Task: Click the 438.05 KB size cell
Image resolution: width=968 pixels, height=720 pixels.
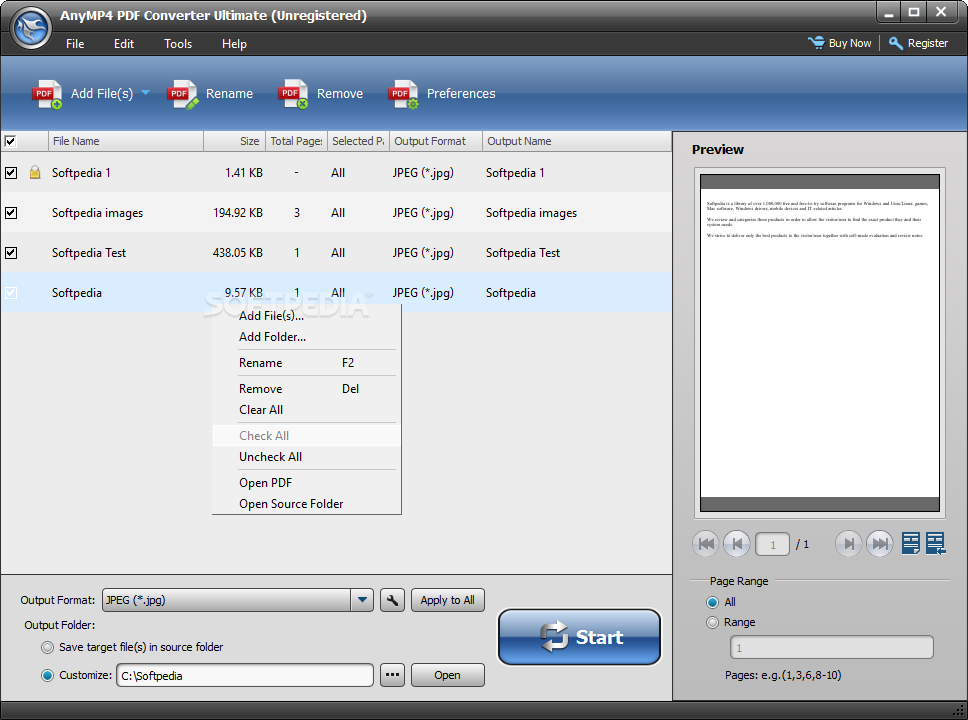Action: (238, 253)
